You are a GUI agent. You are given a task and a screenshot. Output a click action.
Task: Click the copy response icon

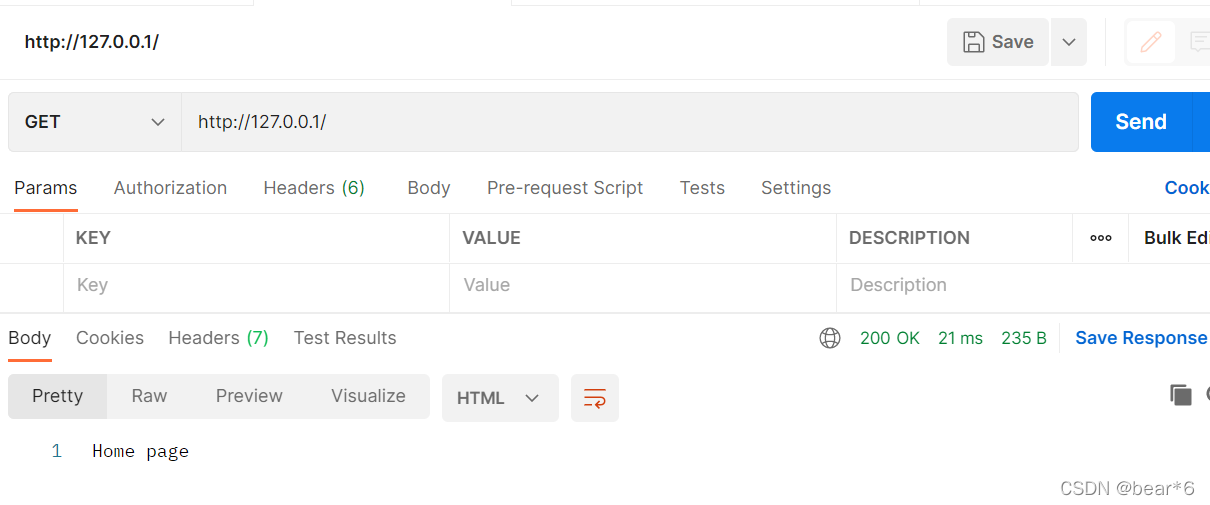[1181, 395]
